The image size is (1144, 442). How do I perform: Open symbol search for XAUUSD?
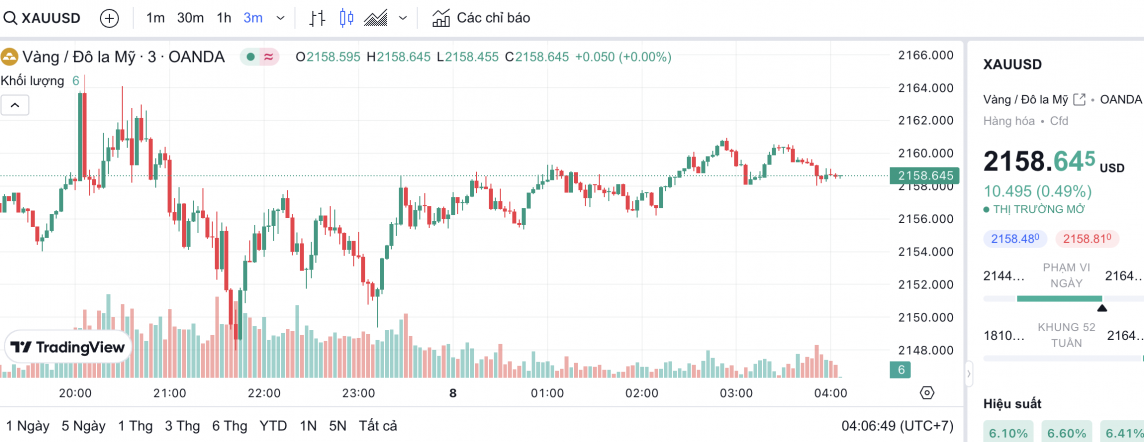pyautogui.click(x=44, y=18)
